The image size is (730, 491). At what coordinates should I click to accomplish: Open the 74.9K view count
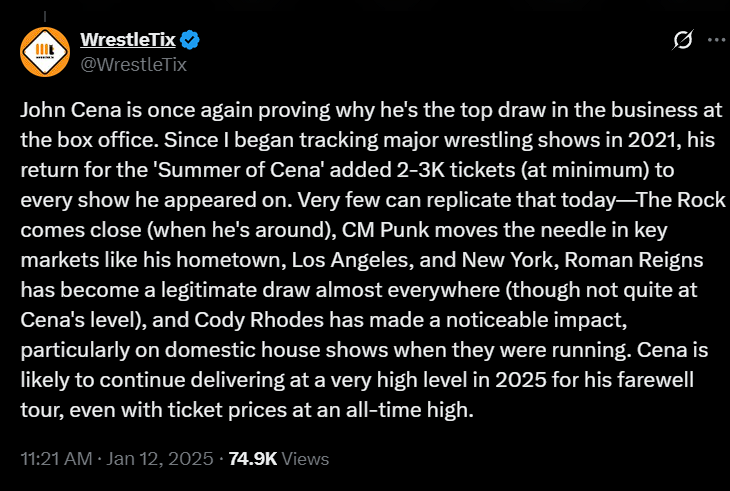tap(253, 459)
